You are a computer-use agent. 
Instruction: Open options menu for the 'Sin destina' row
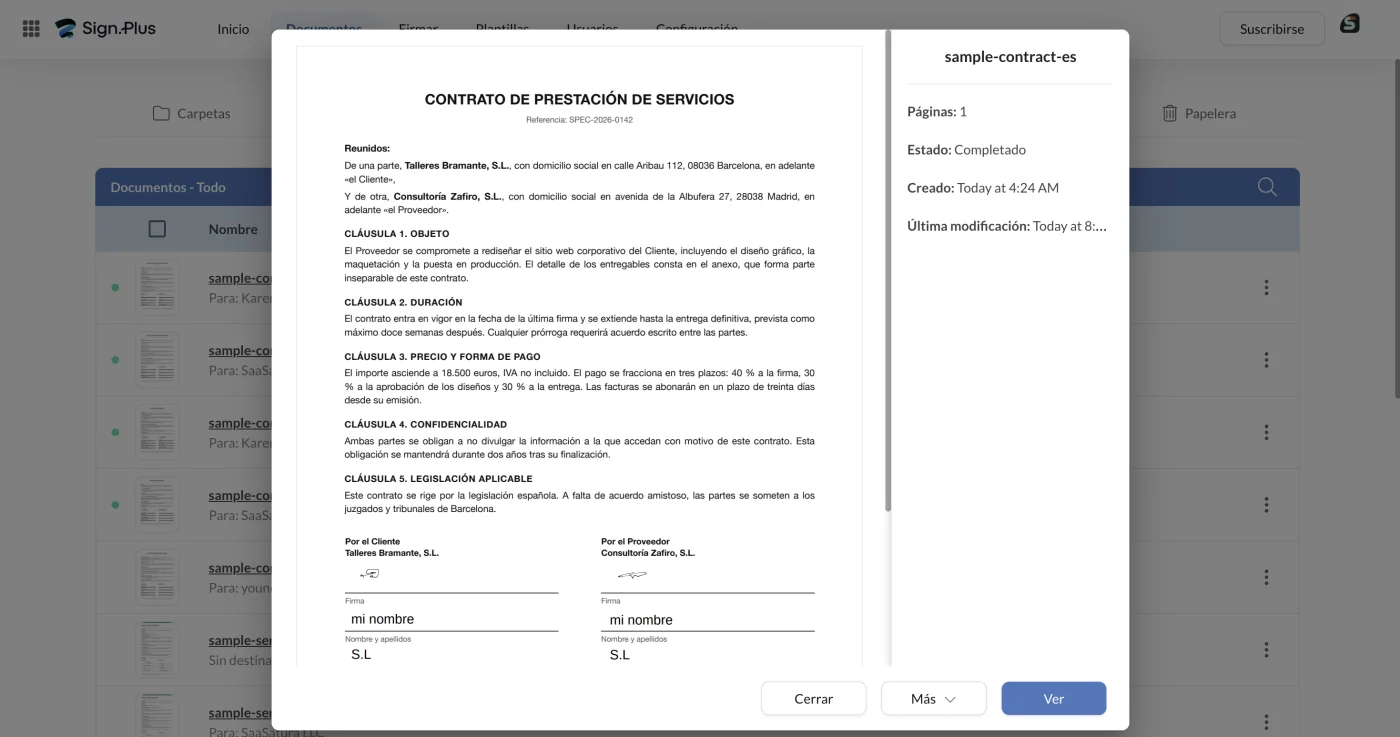point(1266,650)
